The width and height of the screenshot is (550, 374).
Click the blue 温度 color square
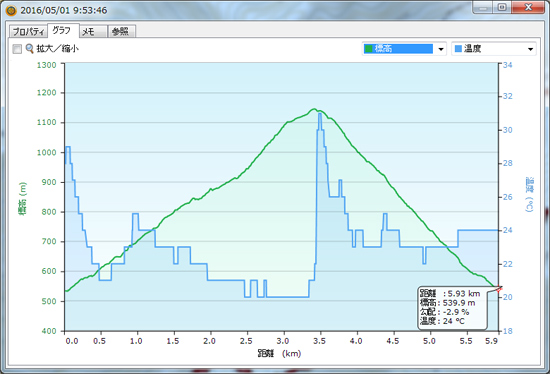tap(458, 49)
